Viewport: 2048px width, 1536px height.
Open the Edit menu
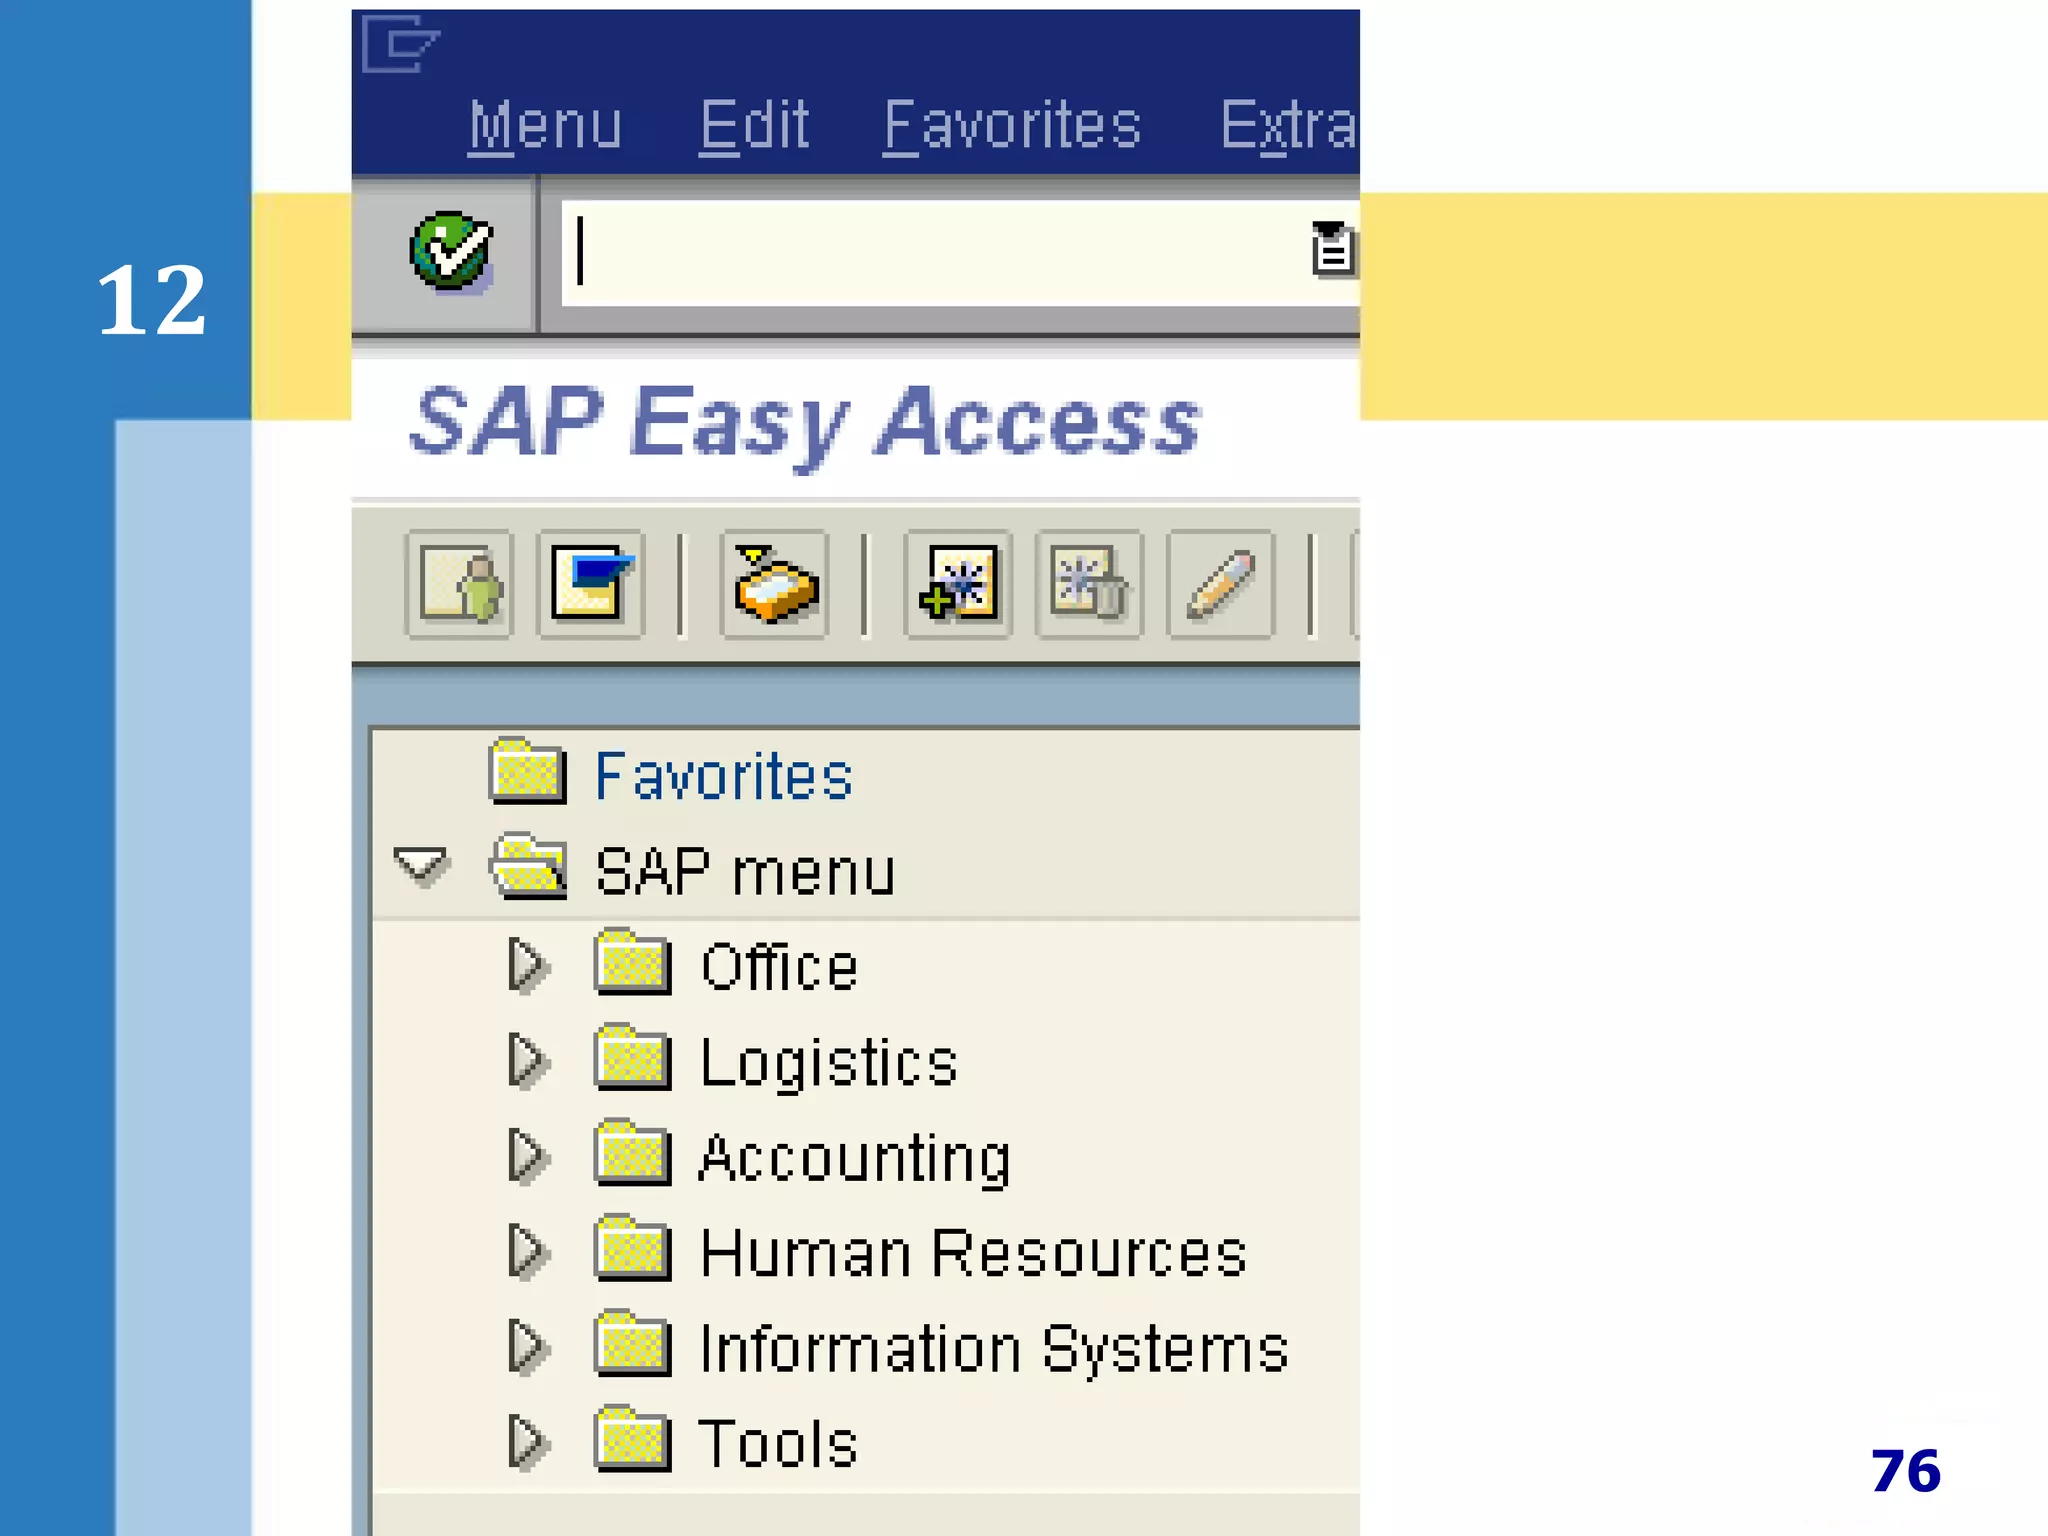pyautogui.click(x=754, y=126)
